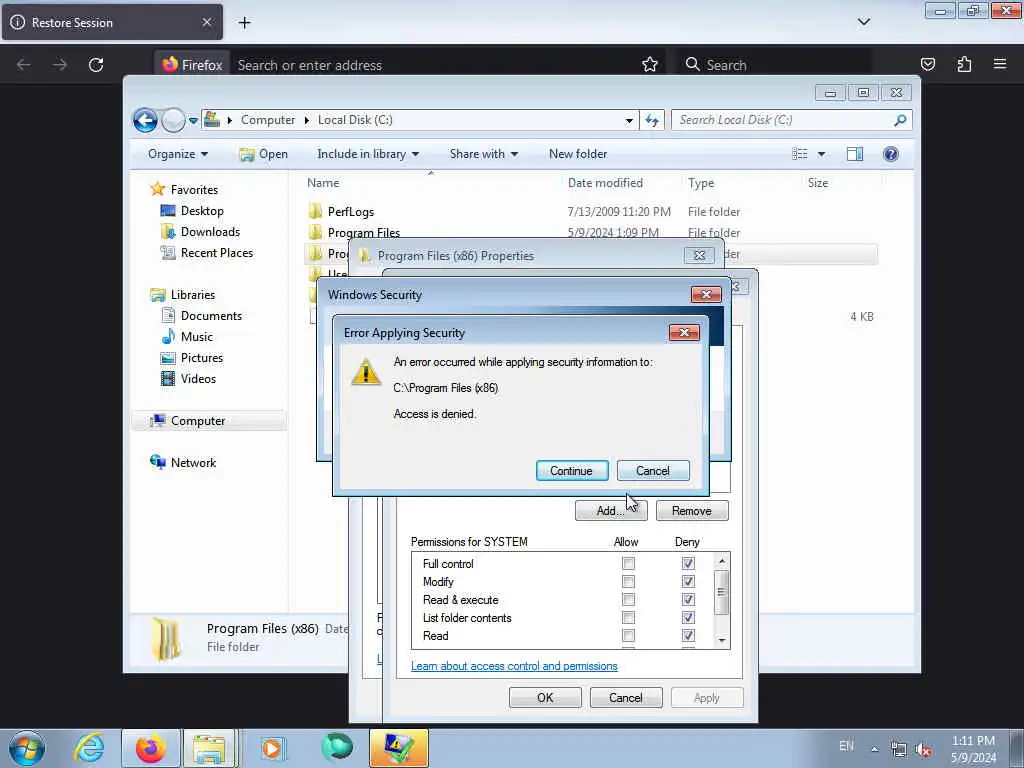
Task: Select the Program Files folder
Action: (x=364, y=232)
